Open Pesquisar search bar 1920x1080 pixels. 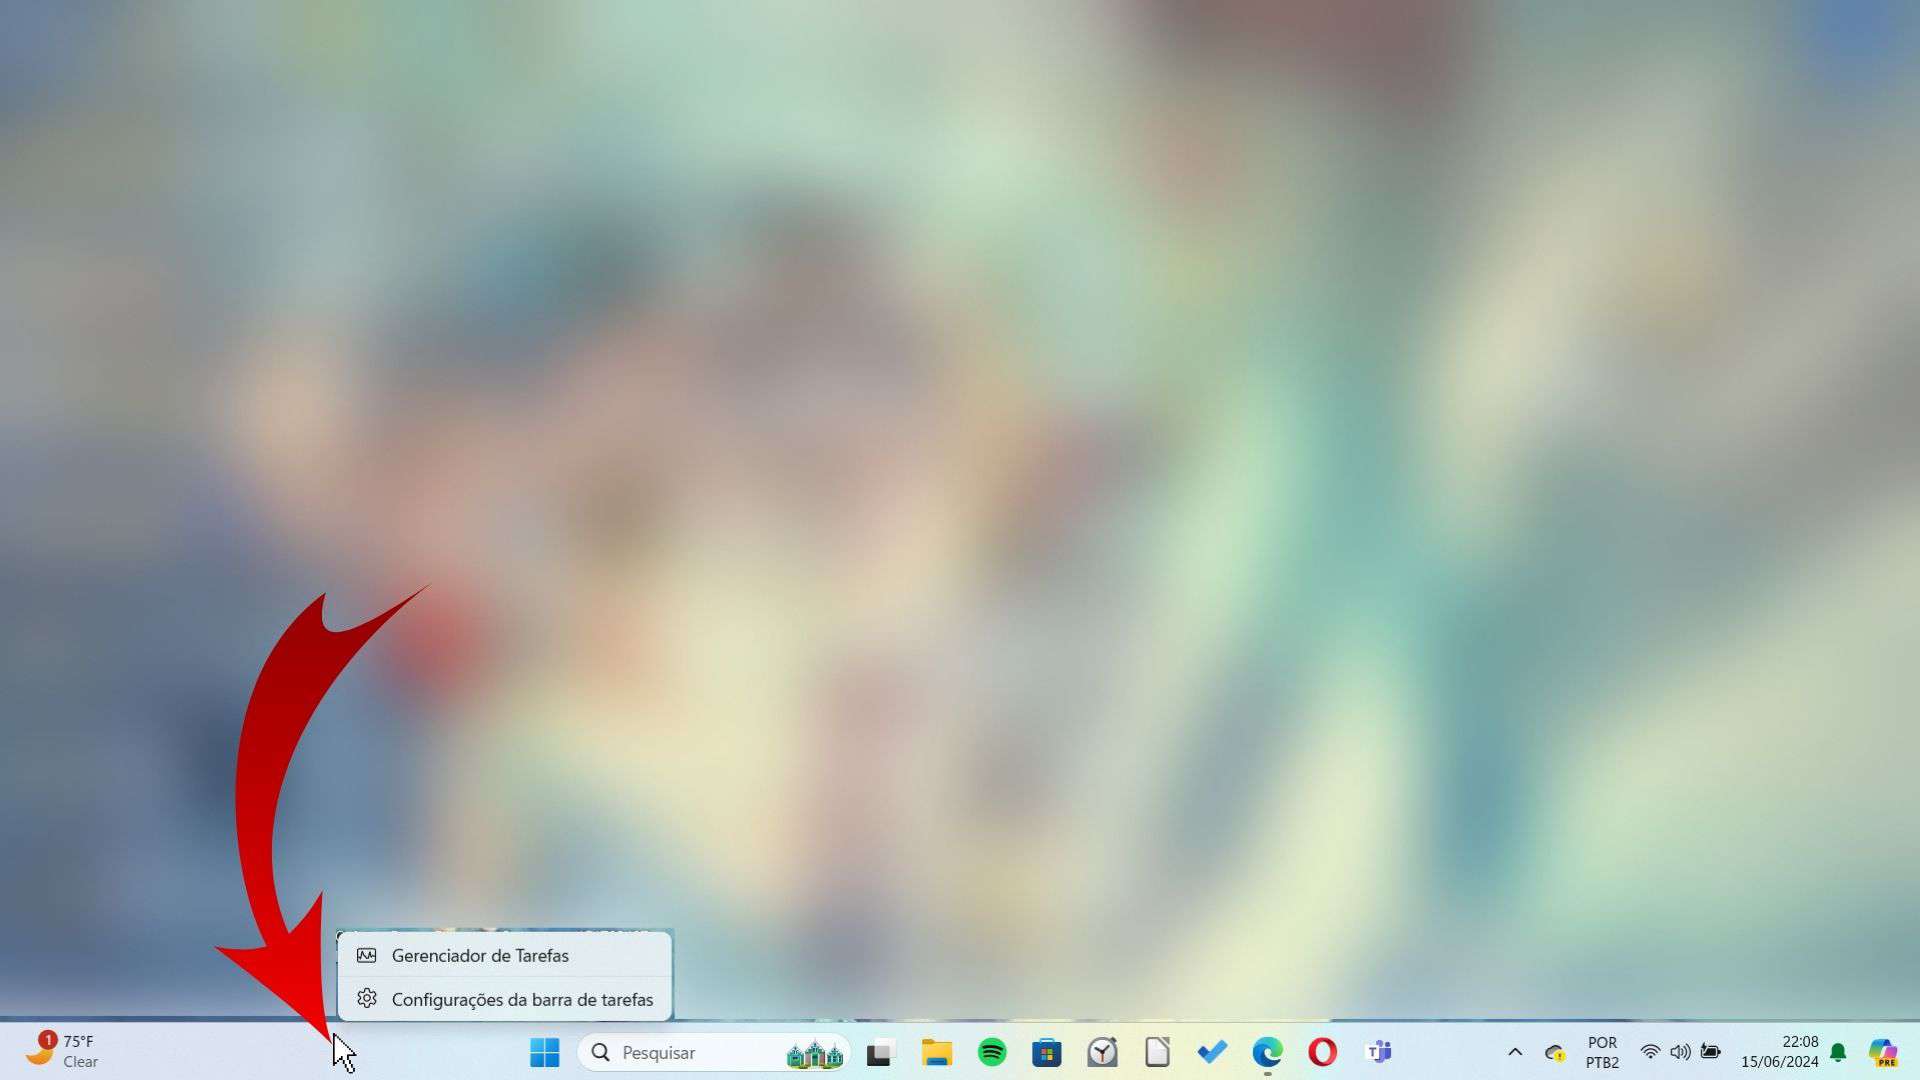712,1051
